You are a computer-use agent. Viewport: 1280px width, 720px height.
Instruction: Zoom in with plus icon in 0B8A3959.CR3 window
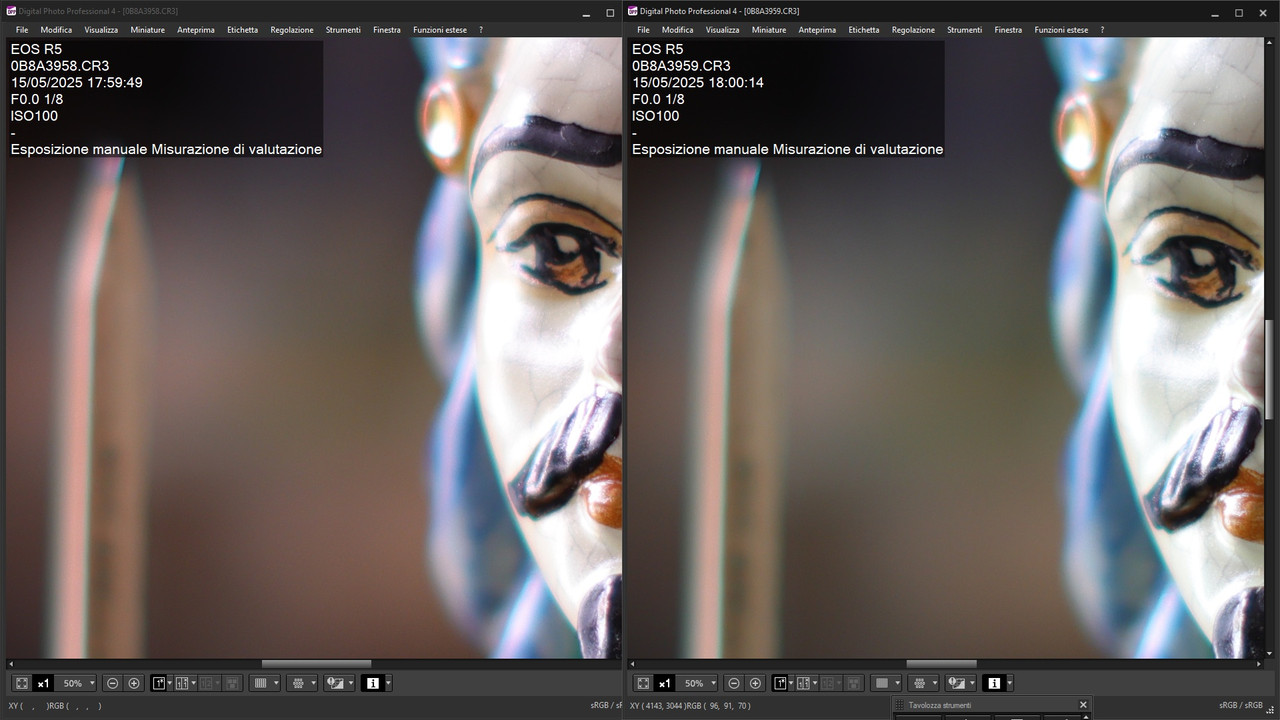pos(755,683)
